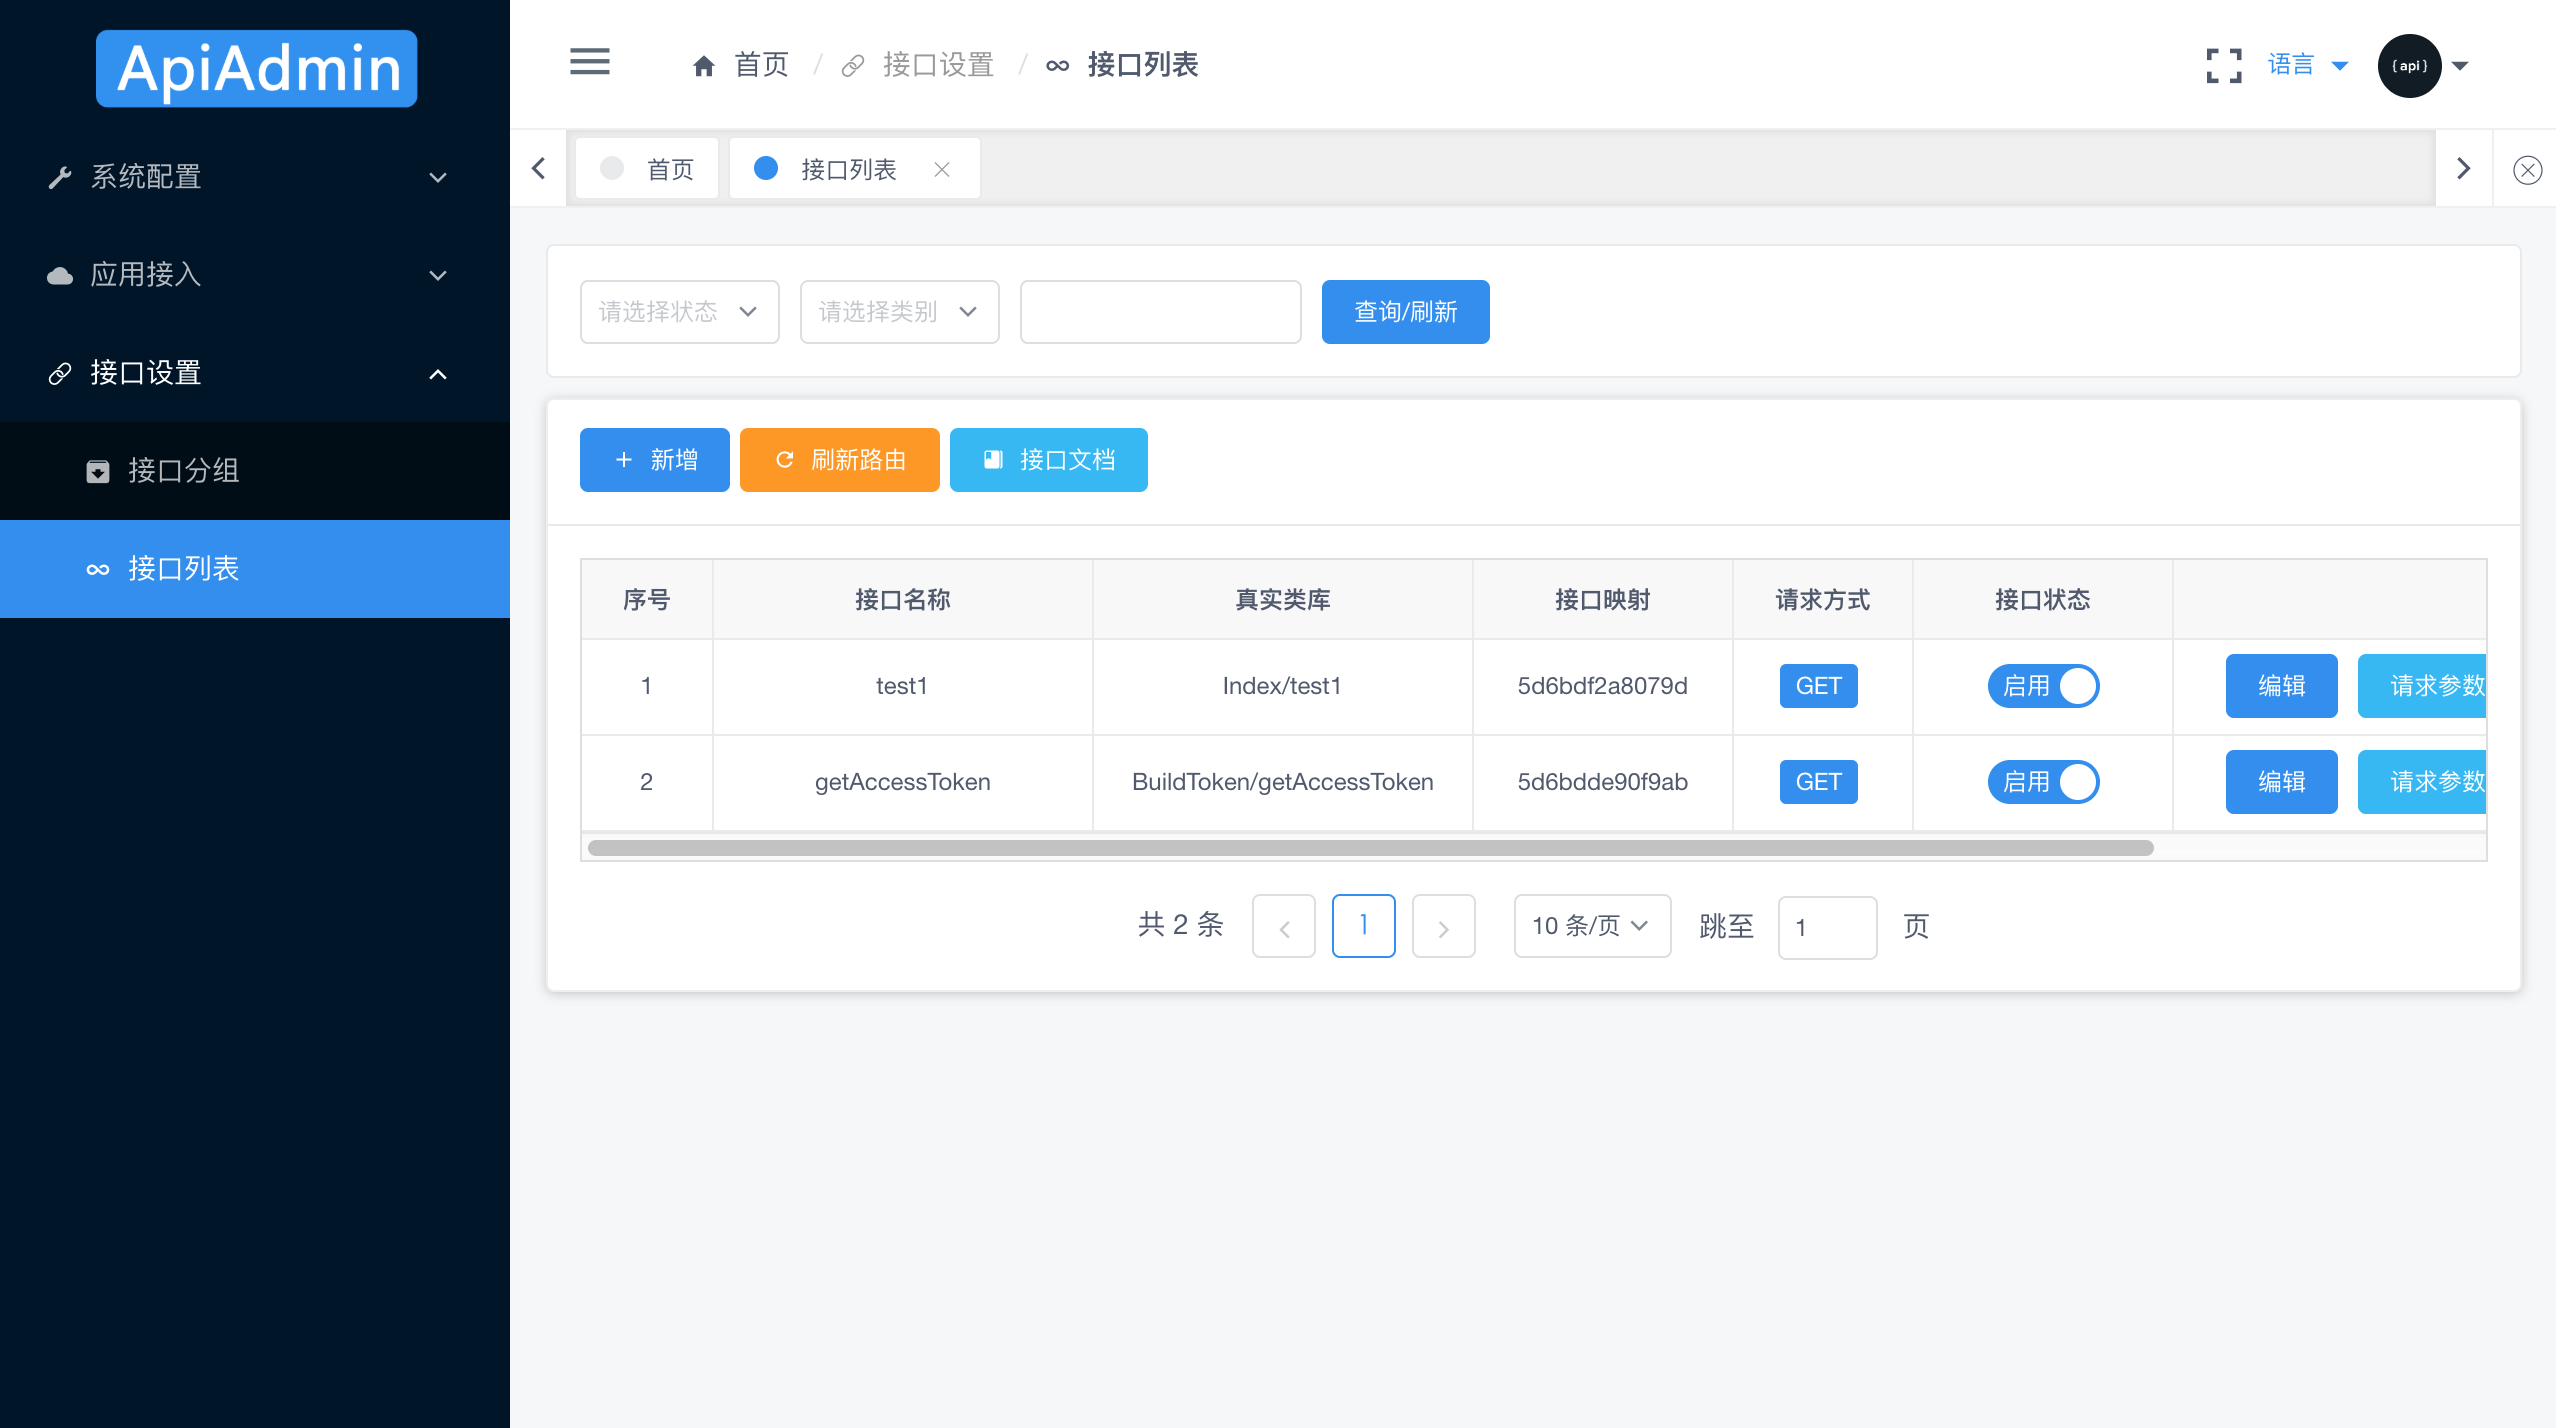
Task: Click 请求参数 for getAccessToken row
Action: [x=2422, y=782]
